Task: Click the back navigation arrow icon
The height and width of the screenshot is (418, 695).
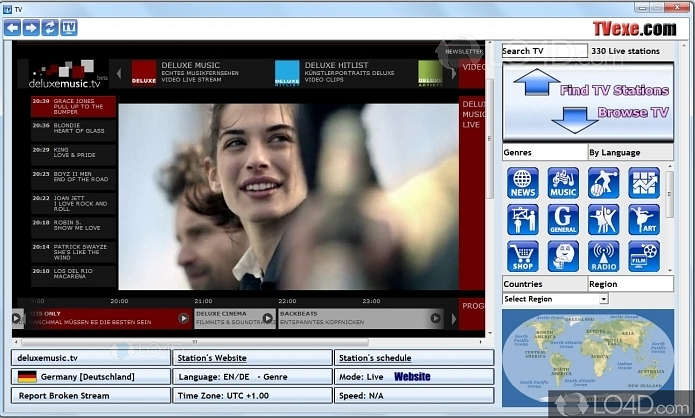Action: point(13,28)
